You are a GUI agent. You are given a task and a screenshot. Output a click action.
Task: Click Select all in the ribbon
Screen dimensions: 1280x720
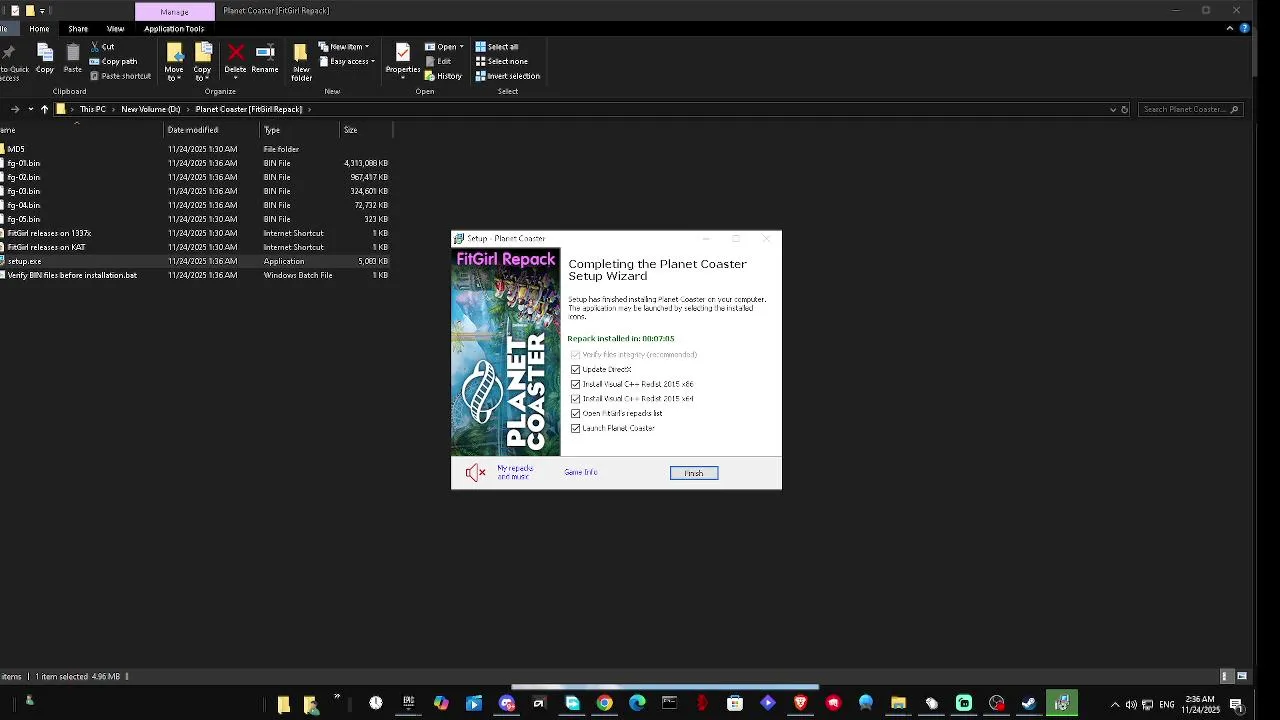pyautogui.click(x=497, y=47)
